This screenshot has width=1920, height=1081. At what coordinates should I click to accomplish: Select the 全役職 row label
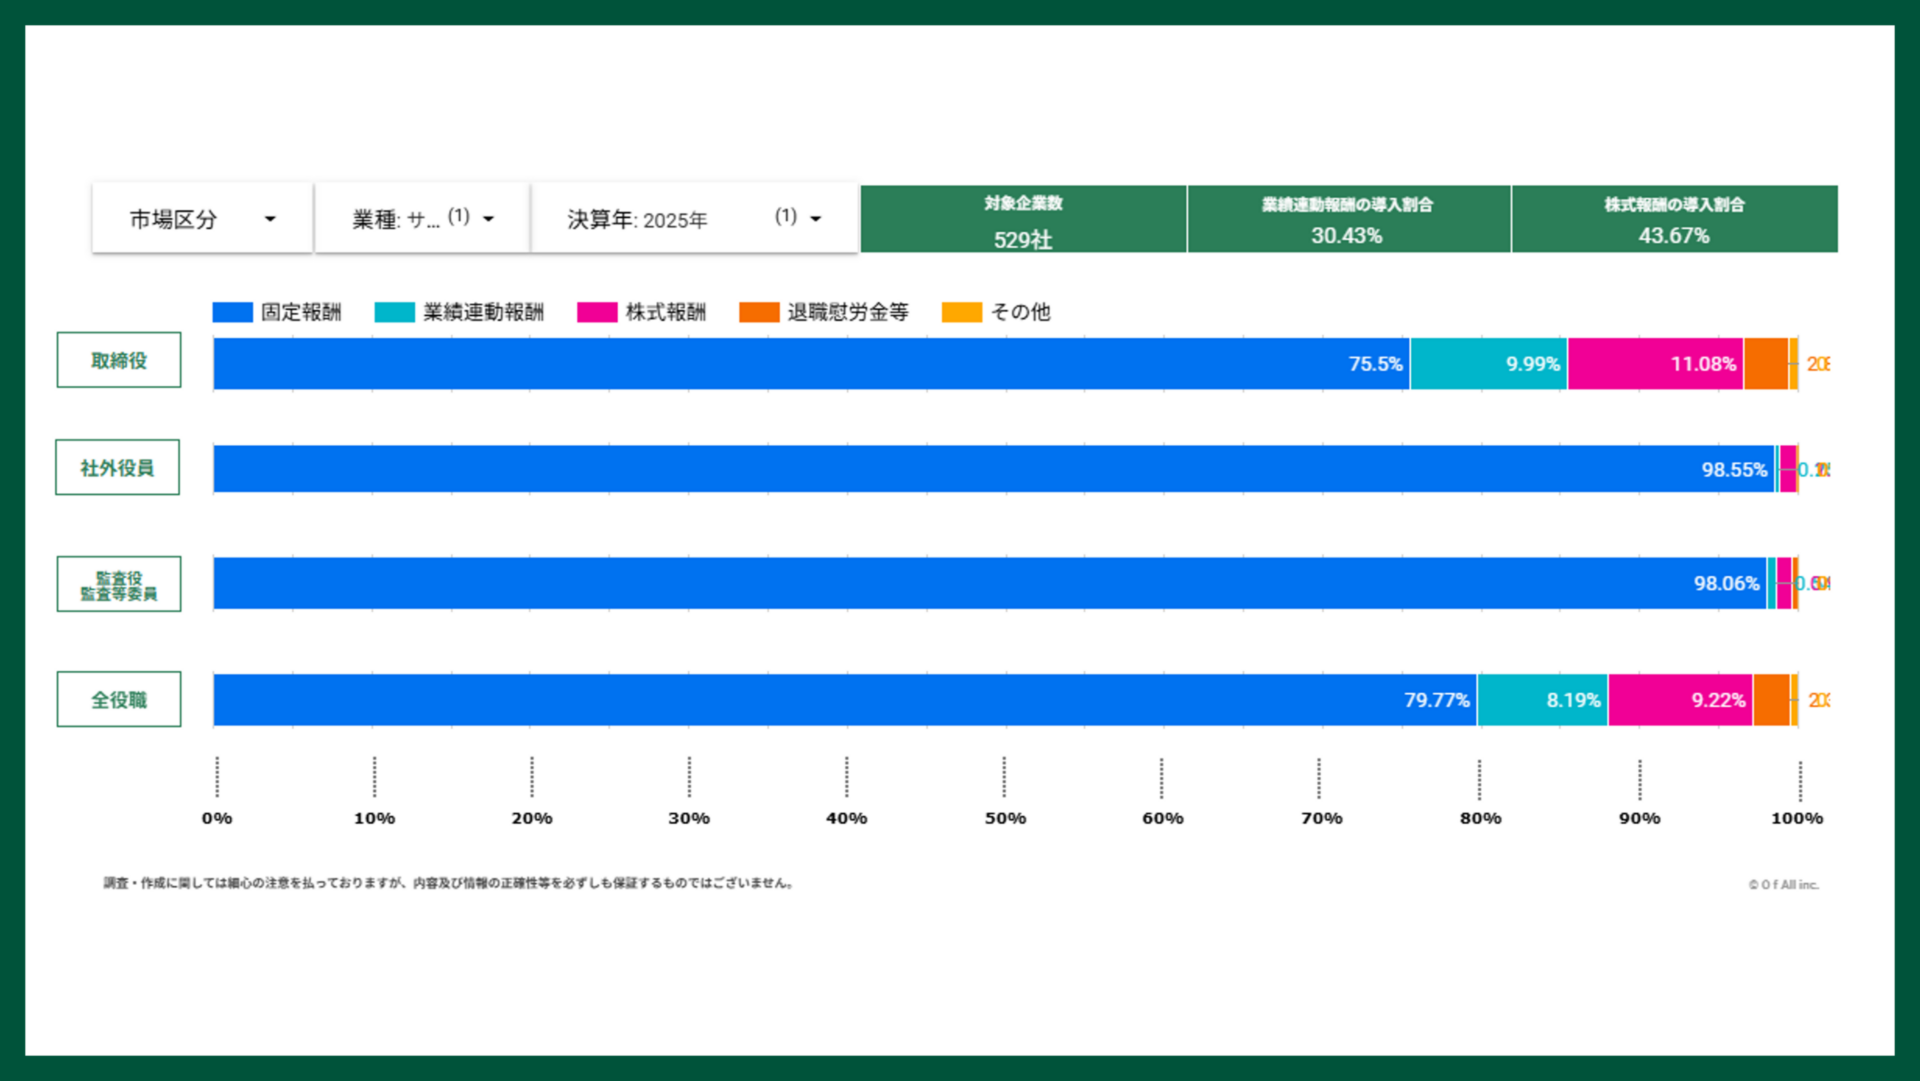(119, 700)
